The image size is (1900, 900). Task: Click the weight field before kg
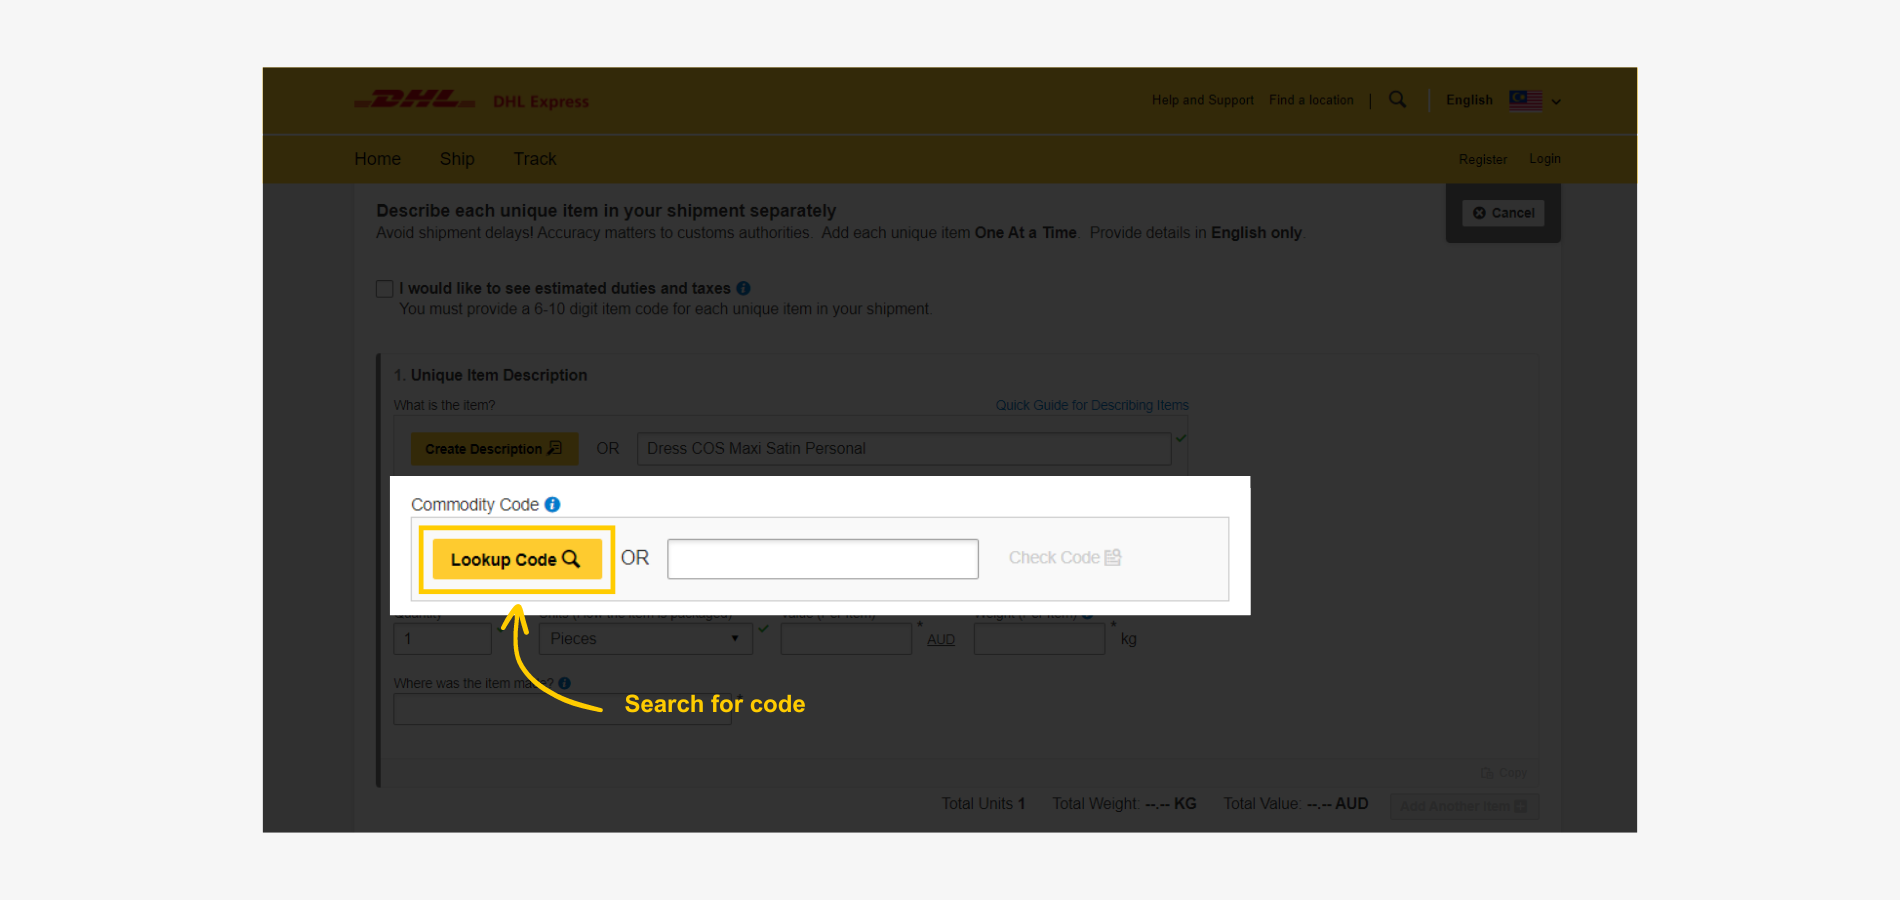tap(1039, 639)
